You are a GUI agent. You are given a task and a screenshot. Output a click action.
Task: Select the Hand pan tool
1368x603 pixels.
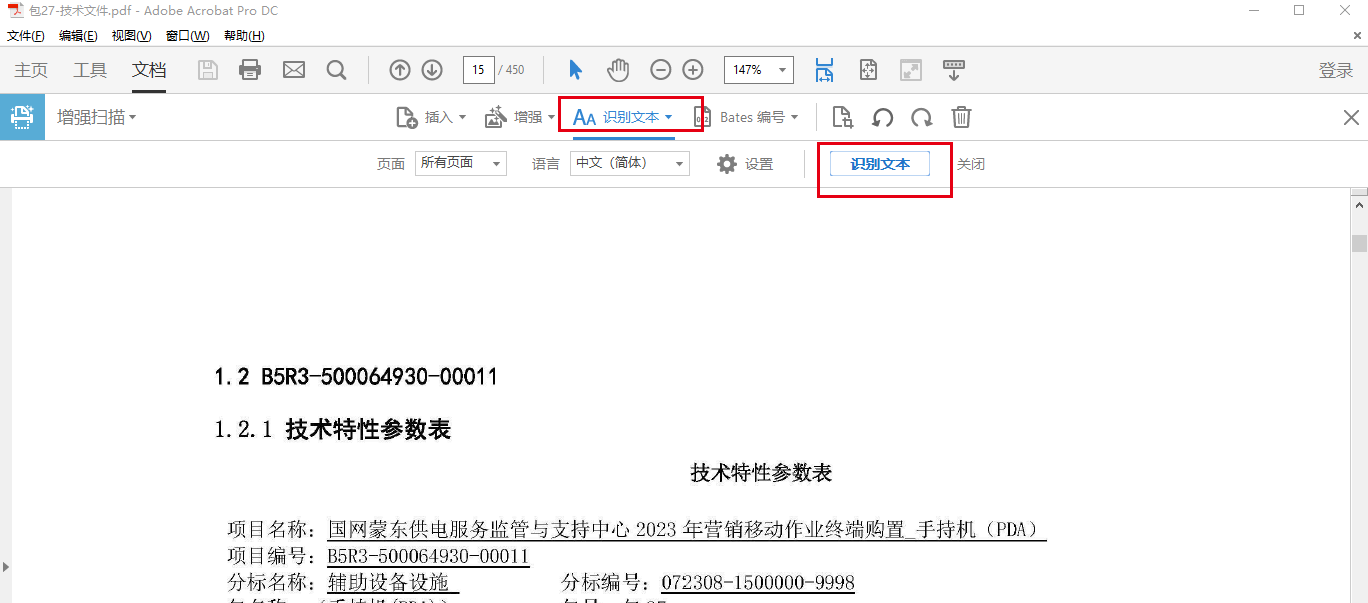tap(618, 70)
